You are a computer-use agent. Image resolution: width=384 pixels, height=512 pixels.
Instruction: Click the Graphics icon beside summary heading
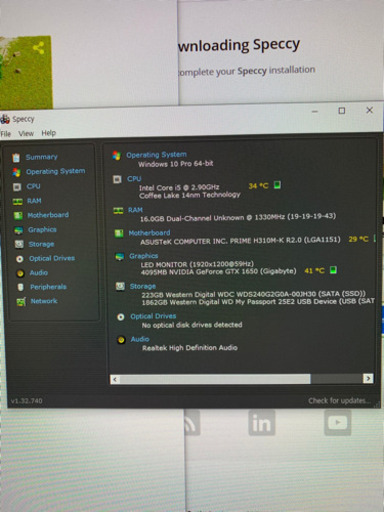click(x=119, y=257)
